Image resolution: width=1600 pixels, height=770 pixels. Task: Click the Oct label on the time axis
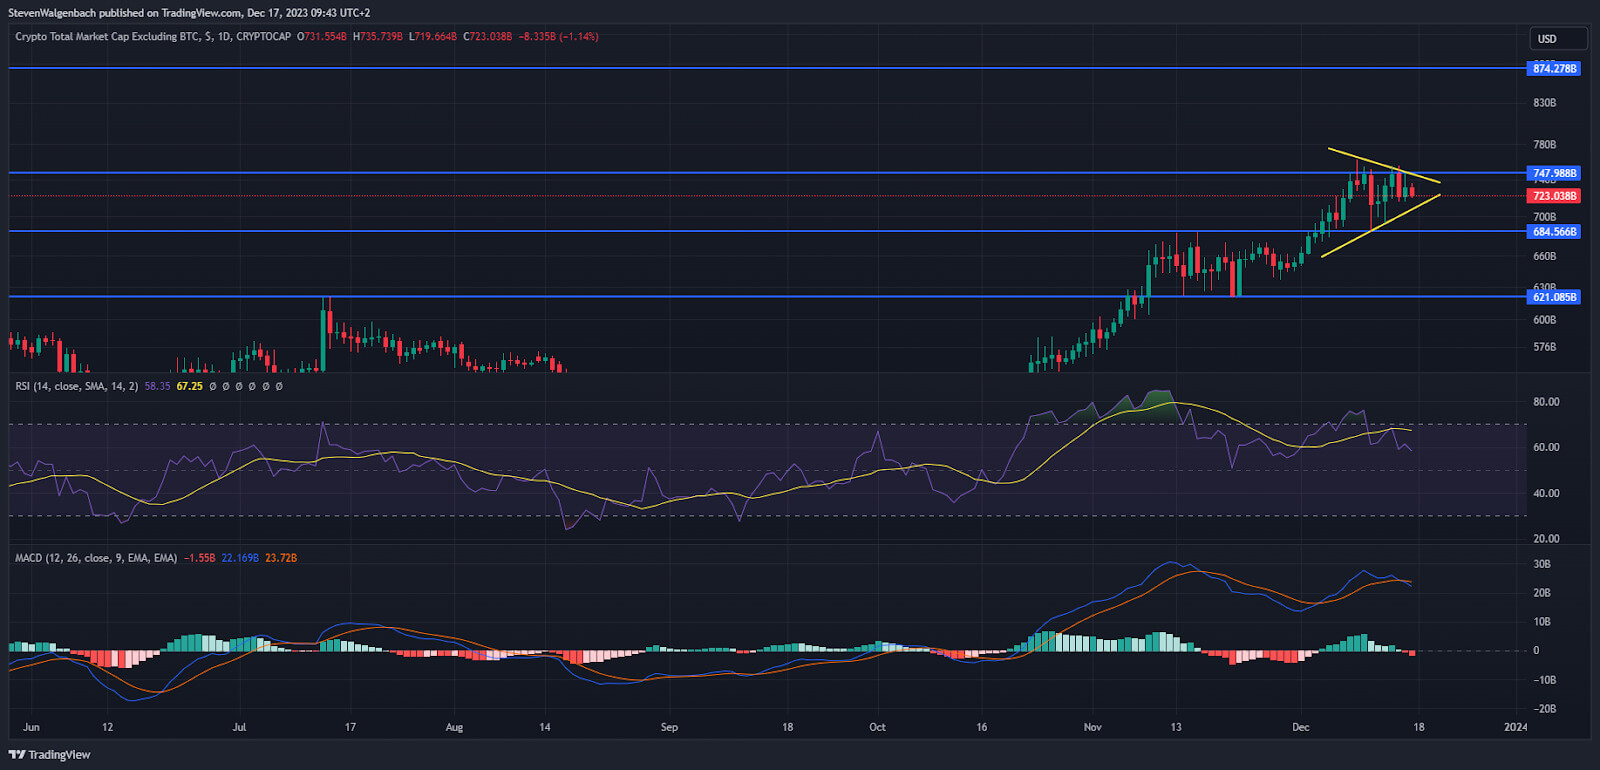(877, 727)
